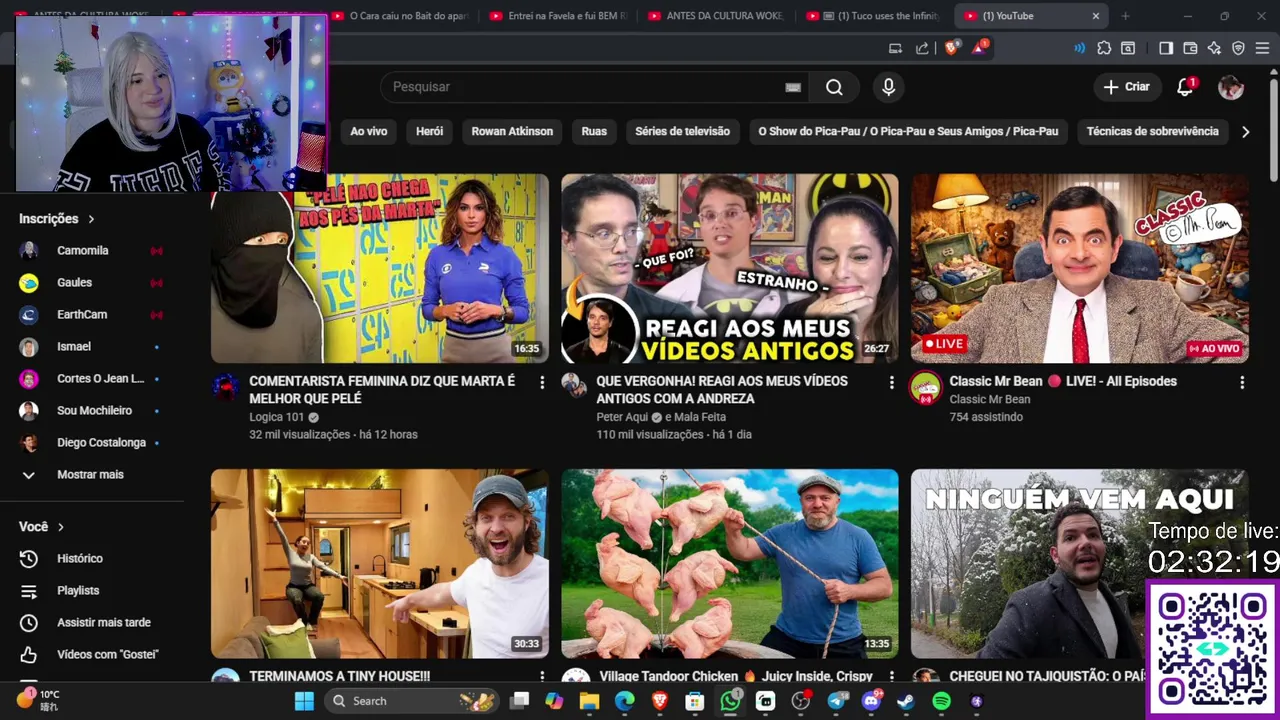Switch to Entrei na Favela browser tab

click(557, 16)
